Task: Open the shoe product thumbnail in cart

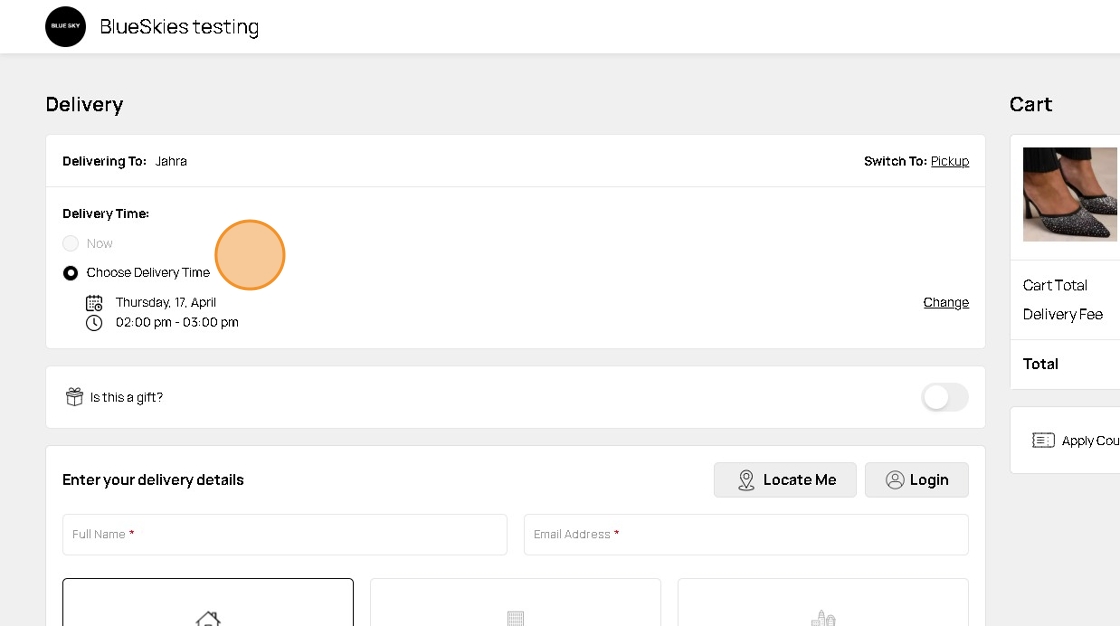Action: [1069, 194]
